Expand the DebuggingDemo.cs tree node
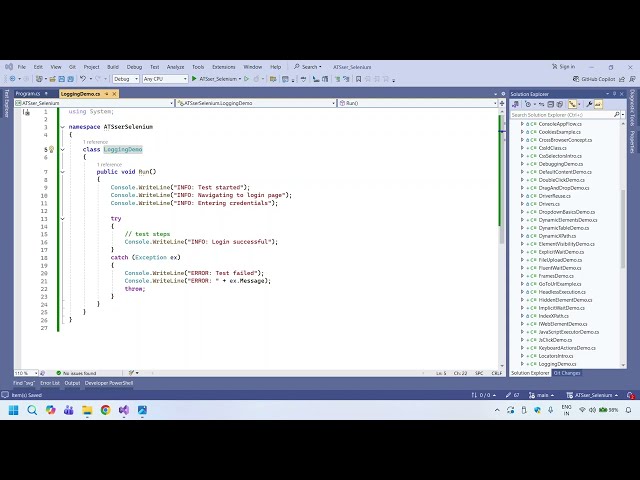Screen dimensions: 640x480 [522, 164]
